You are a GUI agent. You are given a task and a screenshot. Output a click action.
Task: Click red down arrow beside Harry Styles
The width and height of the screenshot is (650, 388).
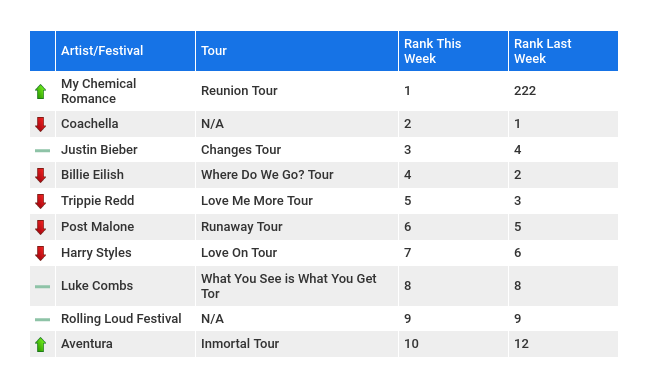41,253
